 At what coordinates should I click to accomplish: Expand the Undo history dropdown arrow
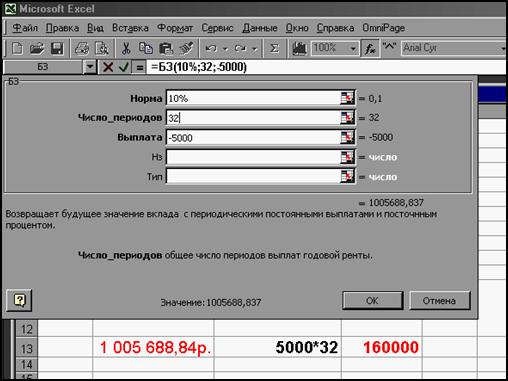tap(225, 49)
